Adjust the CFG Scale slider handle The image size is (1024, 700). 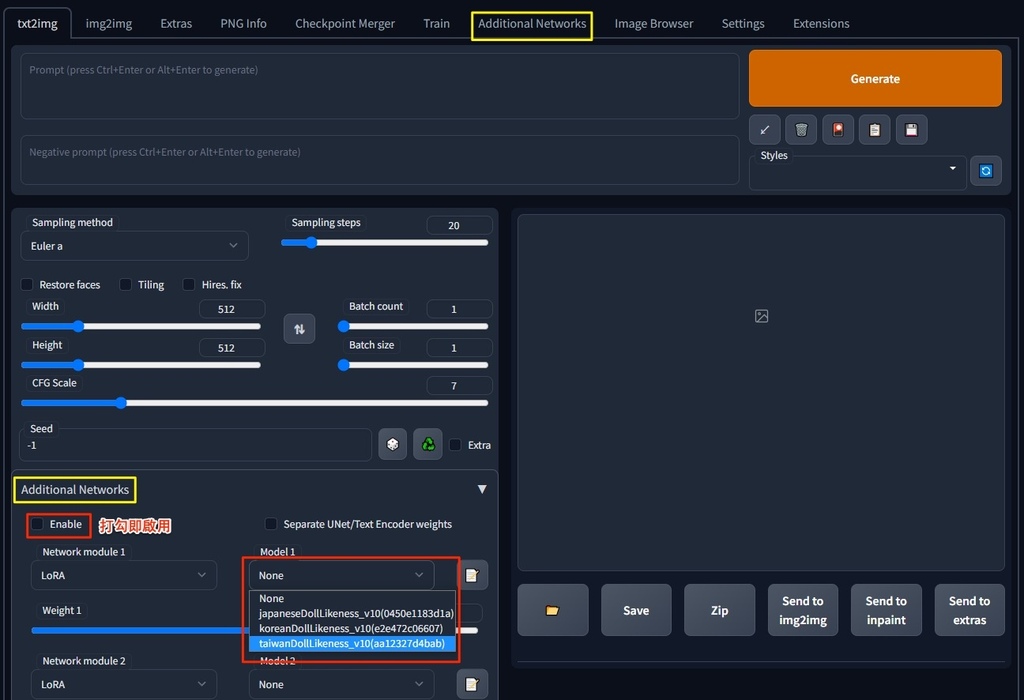coord(121,403)
